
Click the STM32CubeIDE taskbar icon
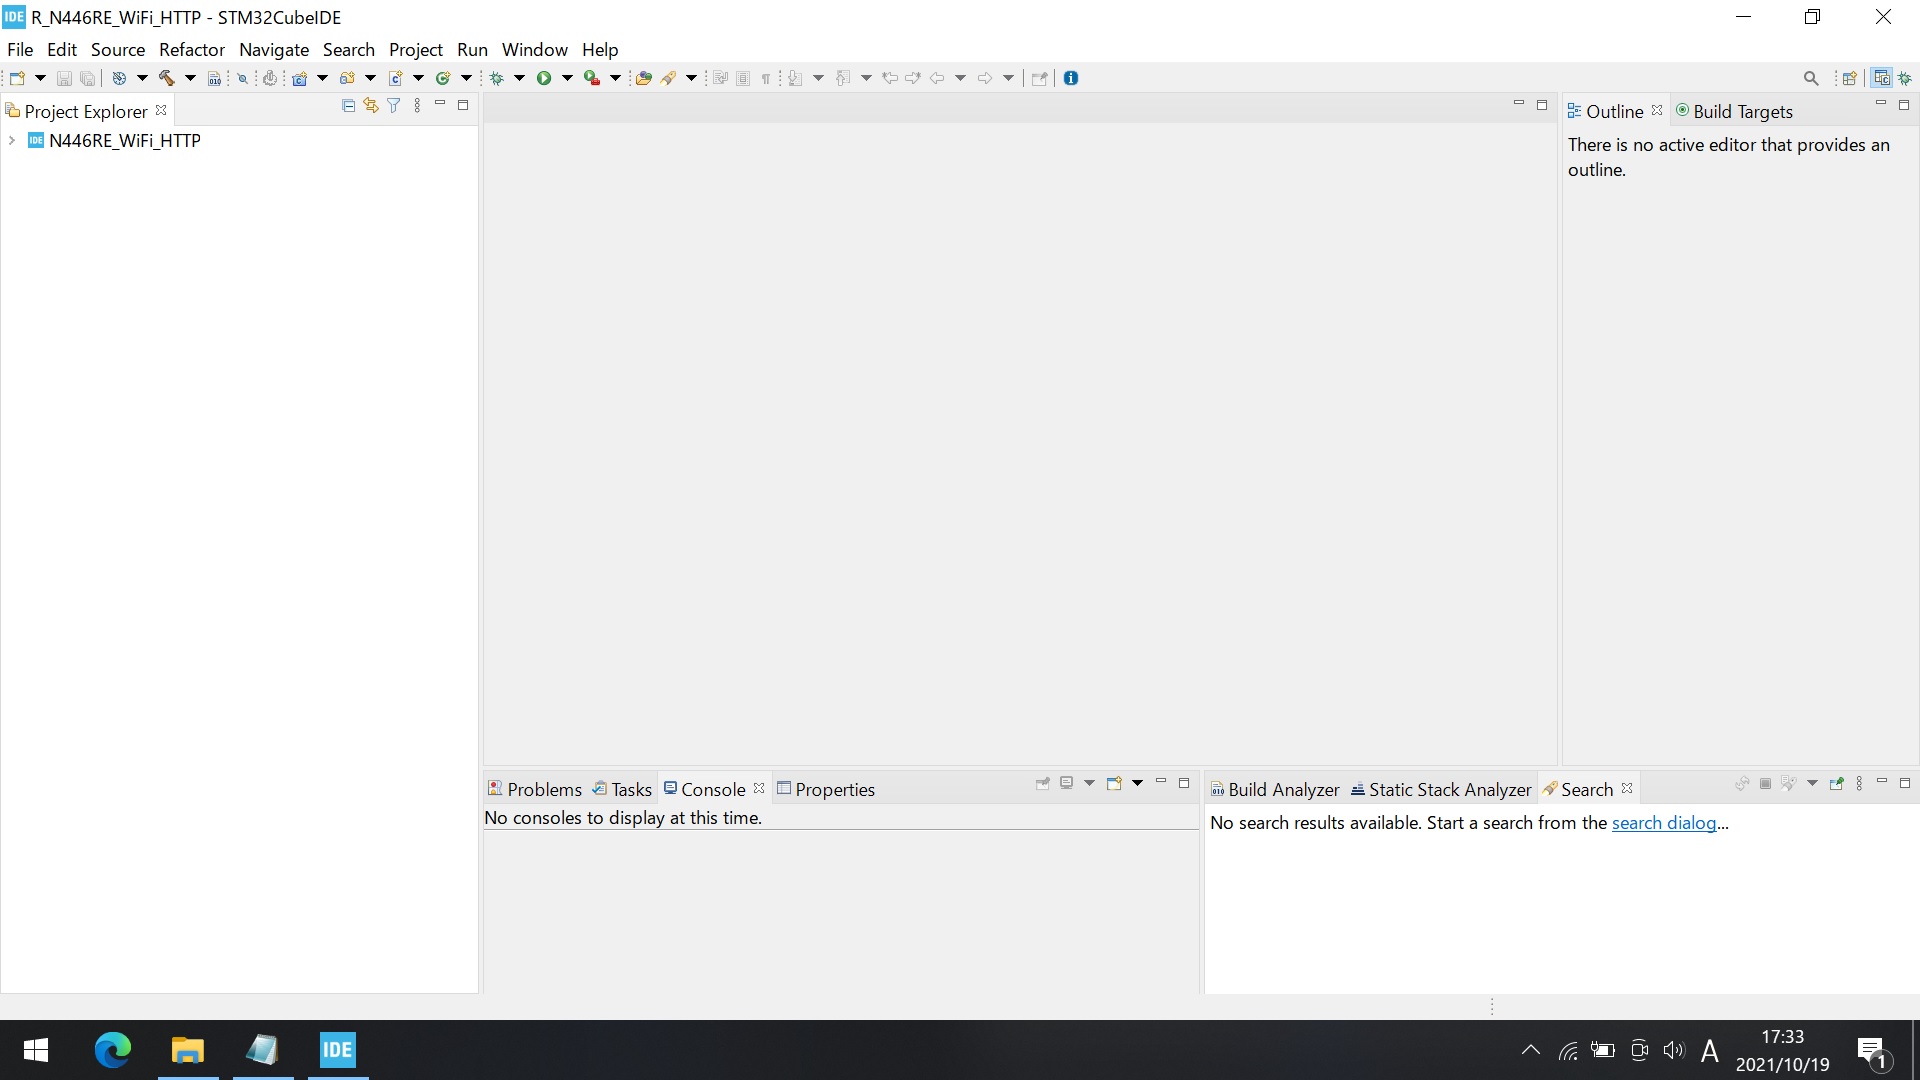click(338, 1050)
